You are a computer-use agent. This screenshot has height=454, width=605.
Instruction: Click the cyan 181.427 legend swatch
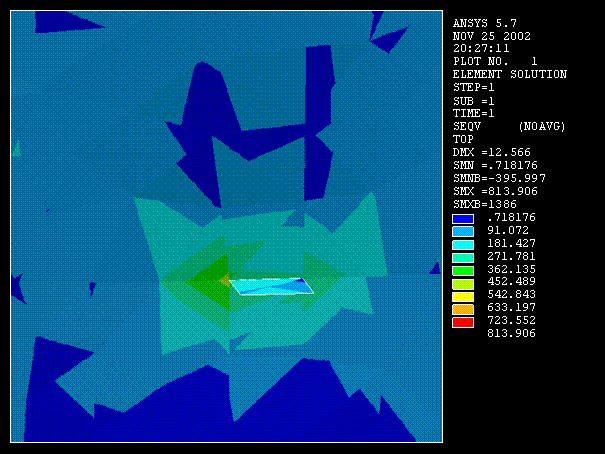[463, 245]
